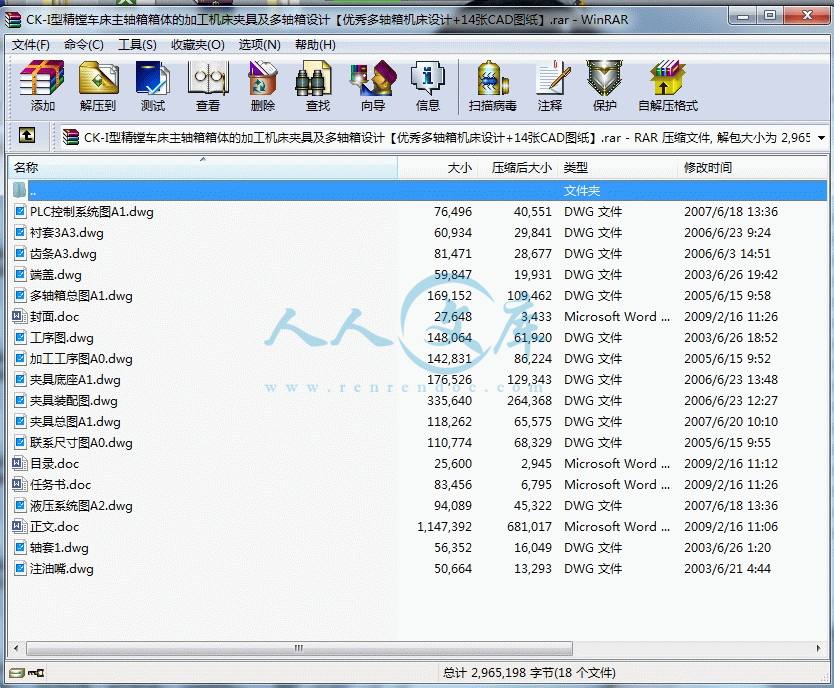834x688 pixels.
Task: Select file 轴套1.dwg
Action: 59,548
